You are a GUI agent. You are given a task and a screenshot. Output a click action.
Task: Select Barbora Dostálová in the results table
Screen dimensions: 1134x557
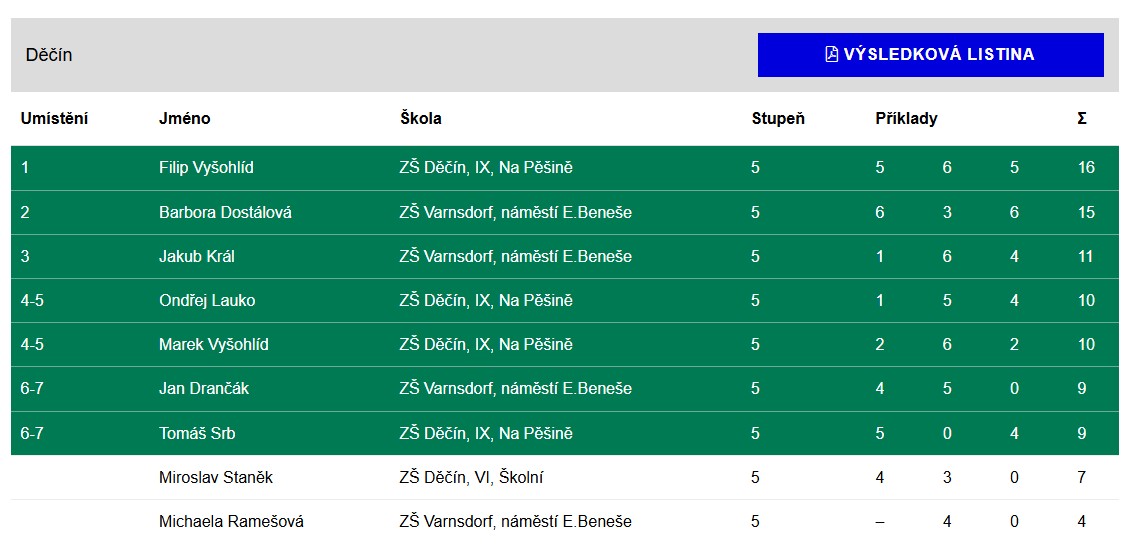click(225, 212)
